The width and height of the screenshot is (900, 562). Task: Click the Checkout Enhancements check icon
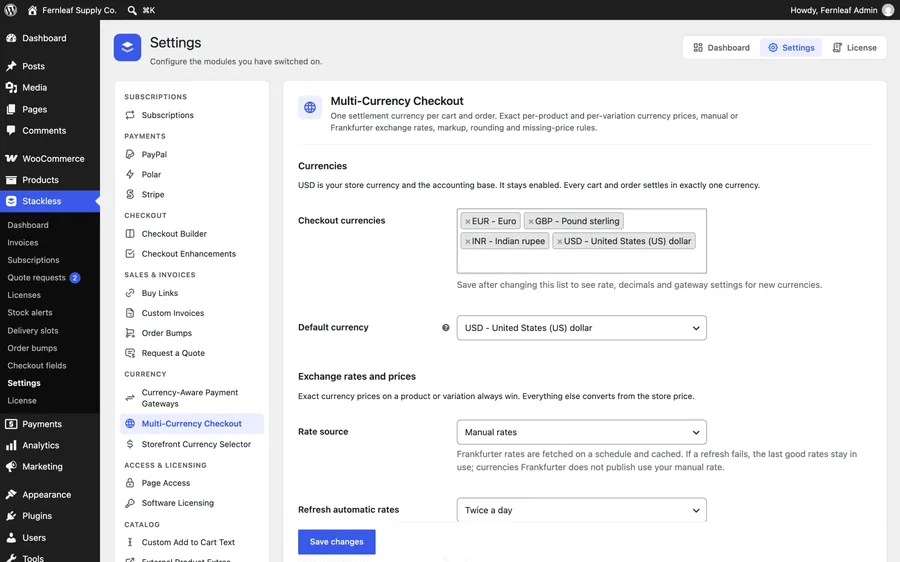(x=130, y=254)
